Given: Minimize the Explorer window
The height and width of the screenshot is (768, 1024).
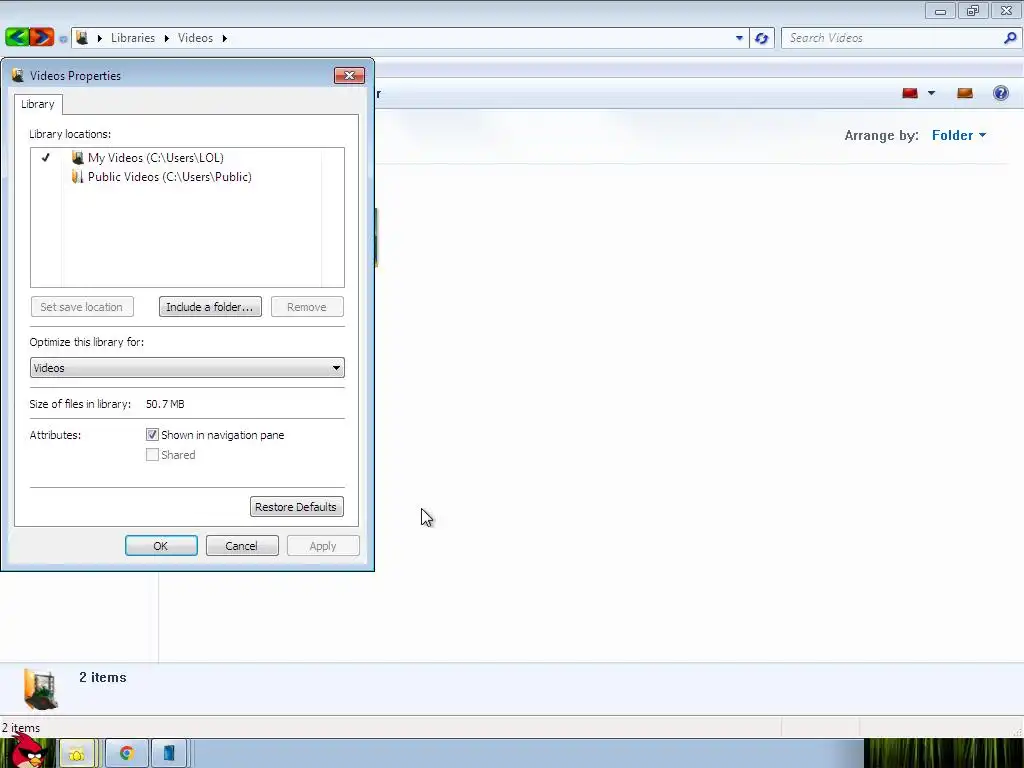Looking at the screenshot, I should pos(940,11).
